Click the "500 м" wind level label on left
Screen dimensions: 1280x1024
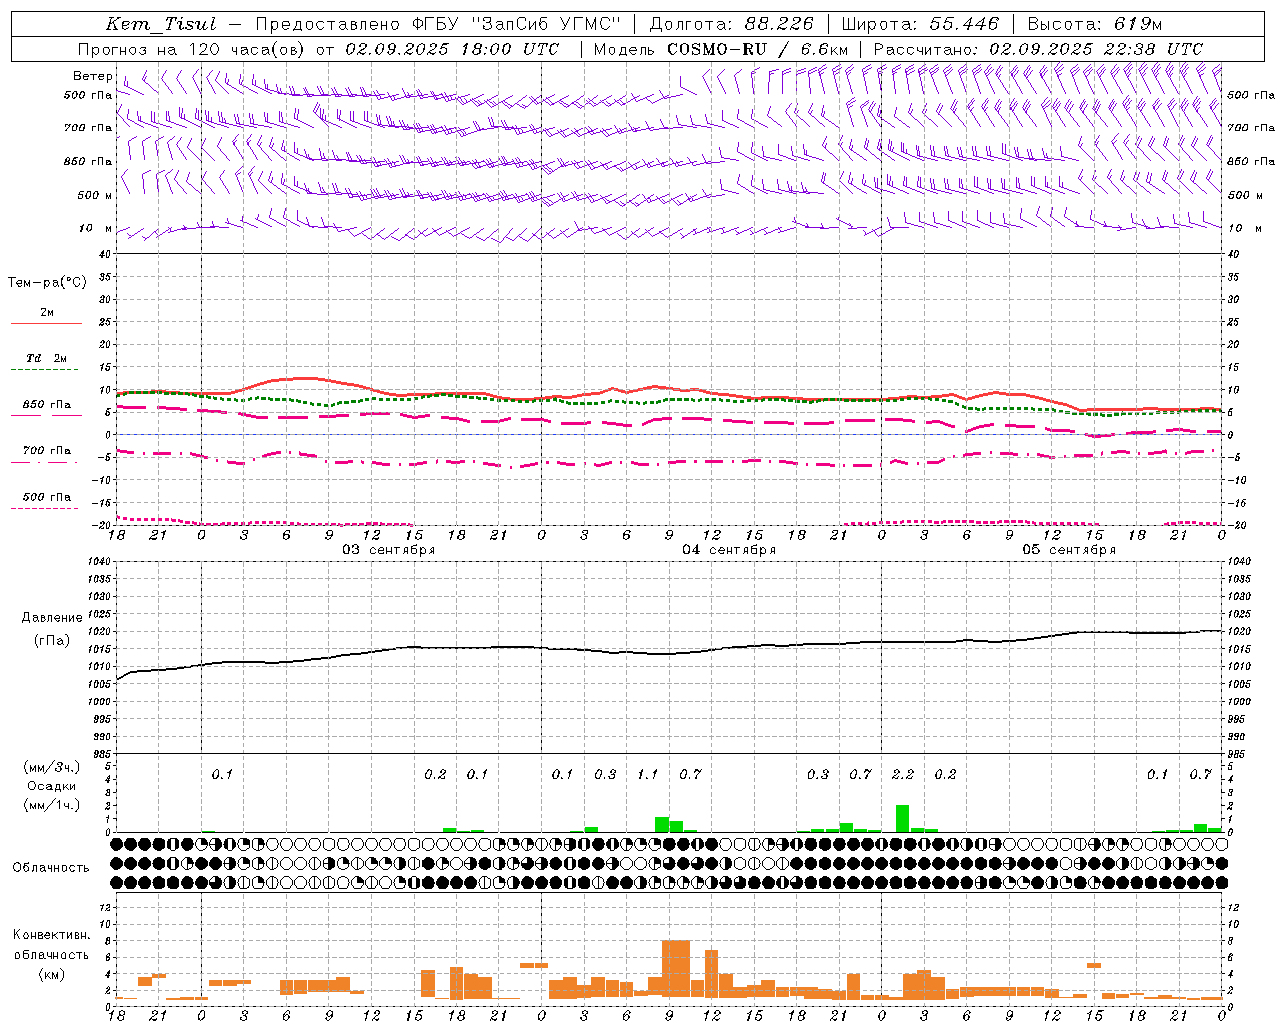click(x=94, y=195)
